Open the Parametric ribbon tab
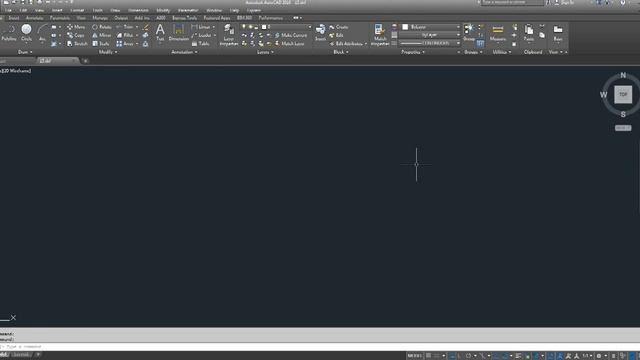The image size is (640, 360). click(x=60, y=18)
